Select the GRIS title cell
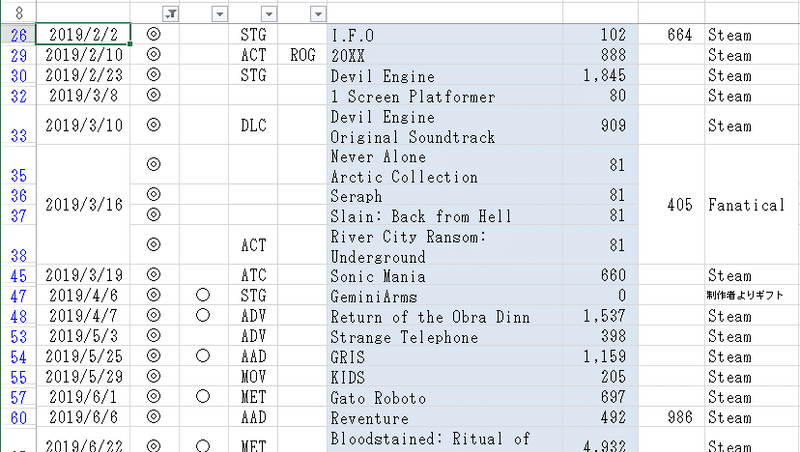 (445, 356)
